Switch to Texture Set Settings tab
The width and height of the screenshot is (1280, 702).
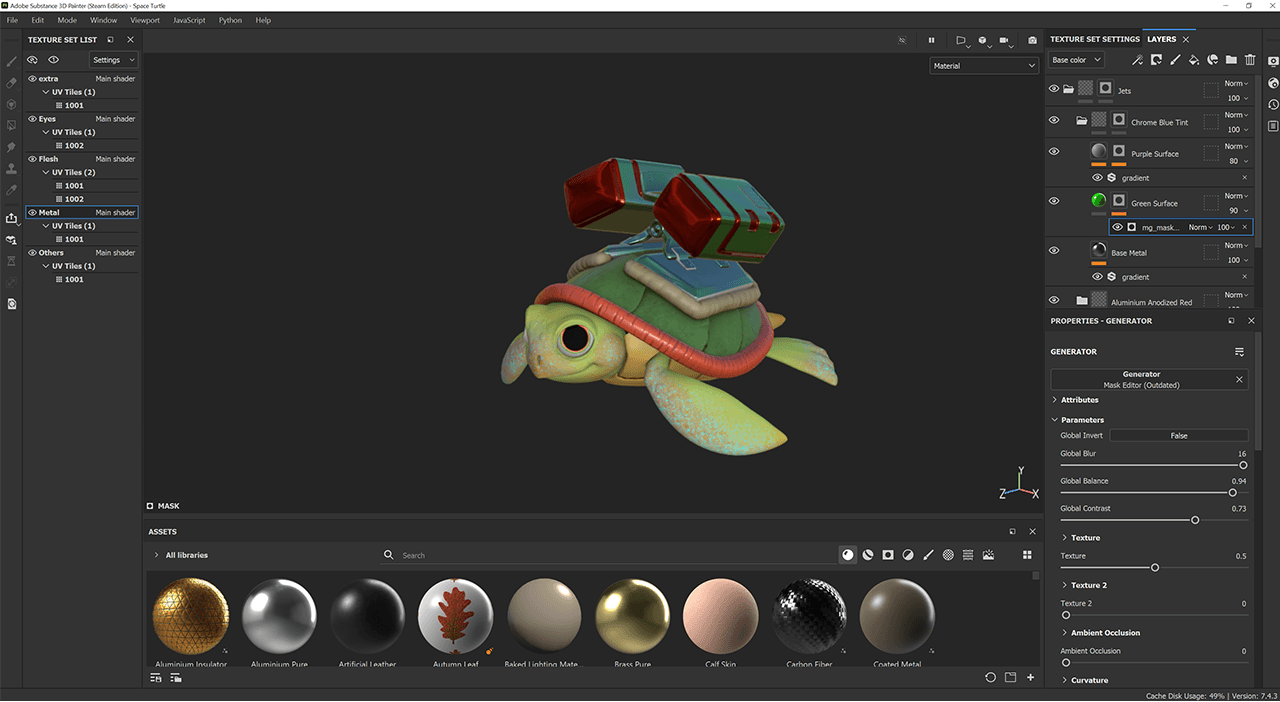(x=1094, y=39)
